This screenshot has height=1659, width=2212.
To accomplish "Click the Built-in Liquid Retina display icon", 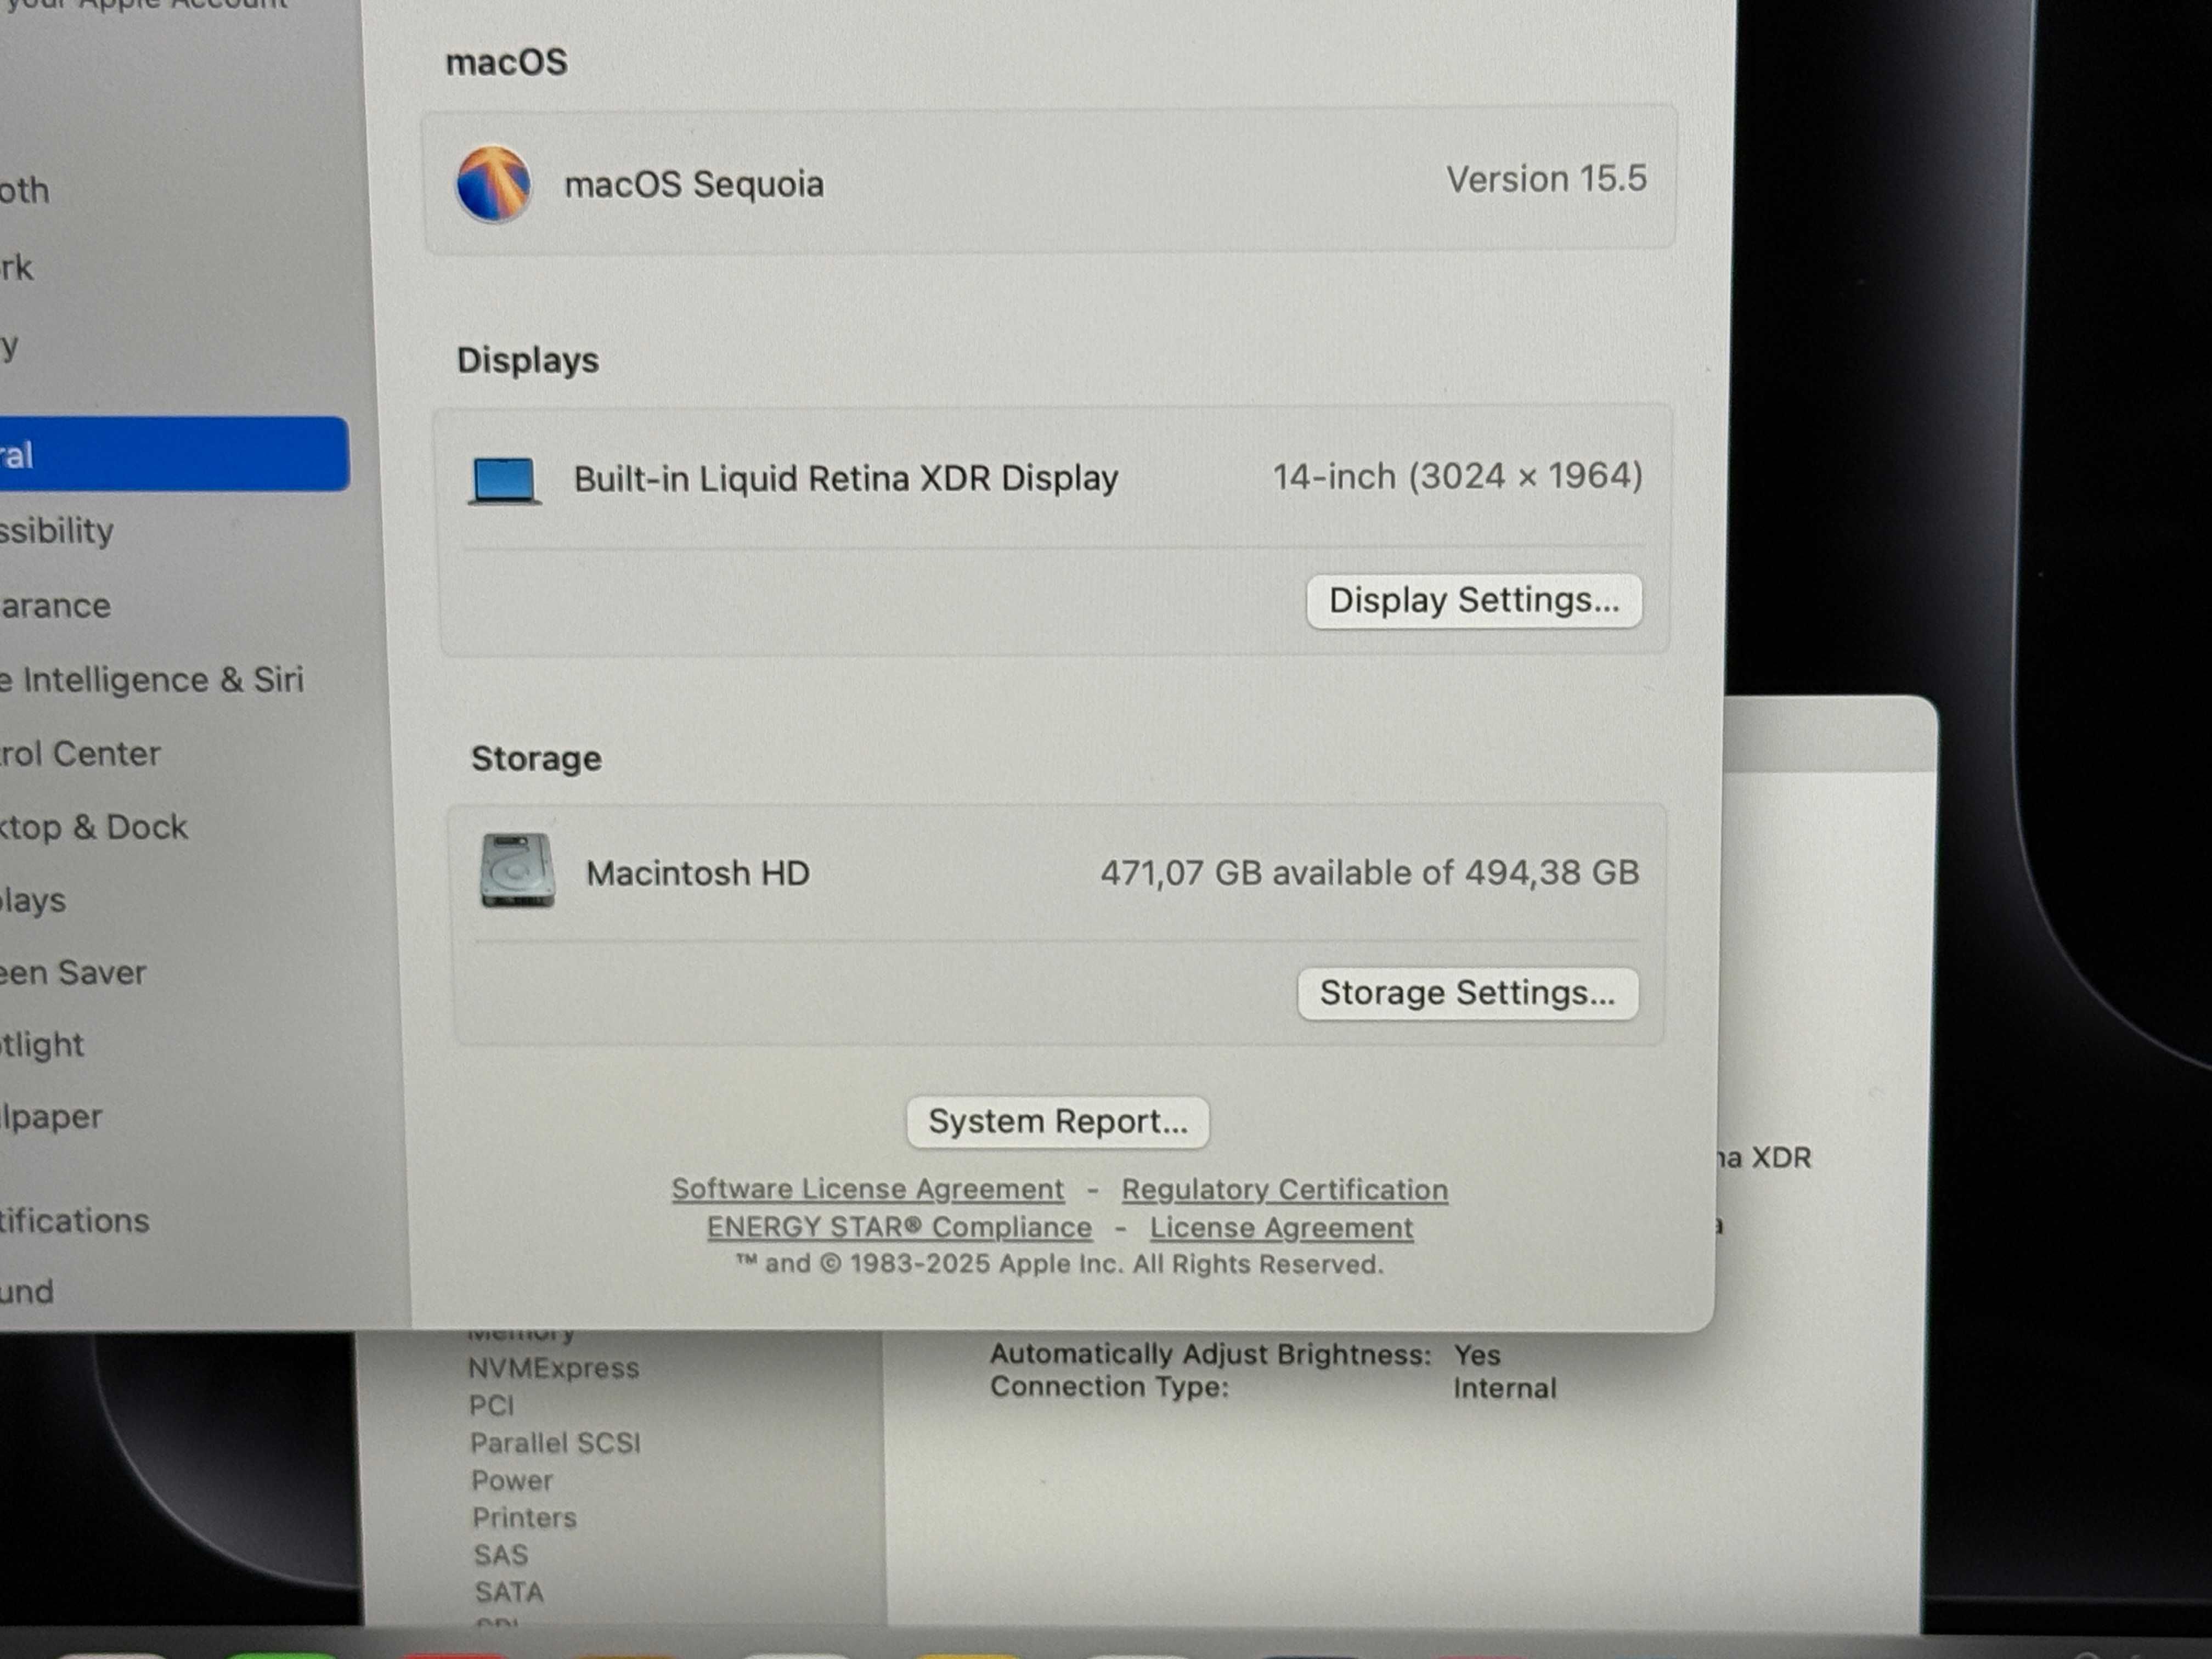I will click(x=505, y=481).
